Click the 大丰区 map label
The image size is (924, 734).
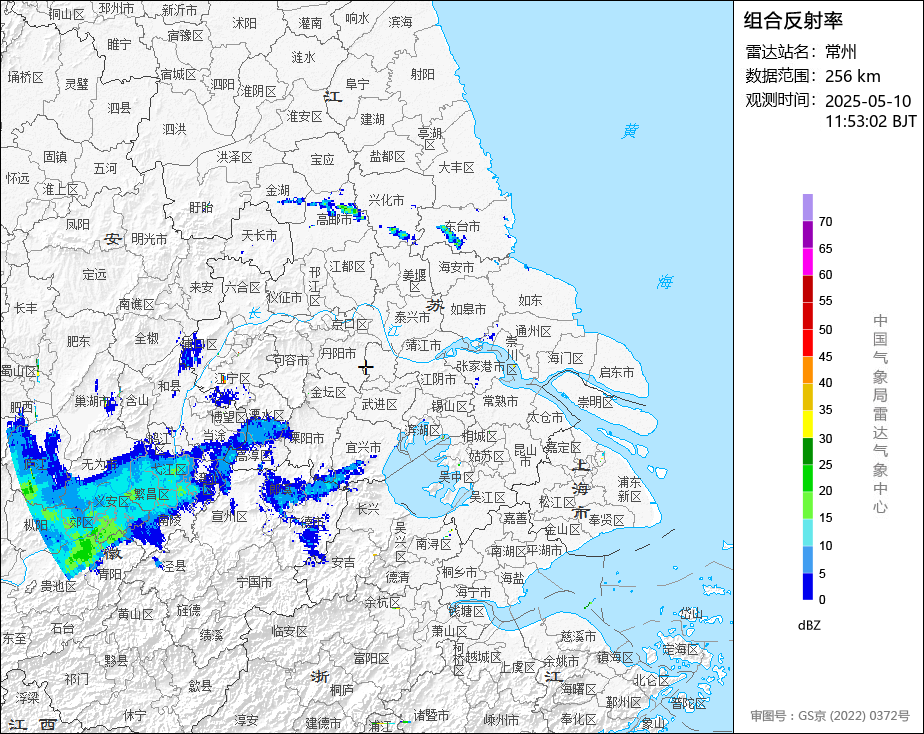click(457, 168)
